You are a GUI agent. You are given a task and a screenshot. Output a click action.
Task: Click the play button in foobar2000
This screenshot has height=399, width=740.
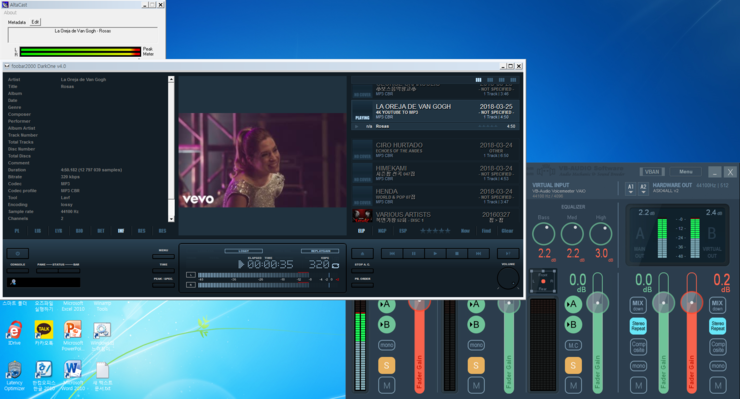click(435, 254)
